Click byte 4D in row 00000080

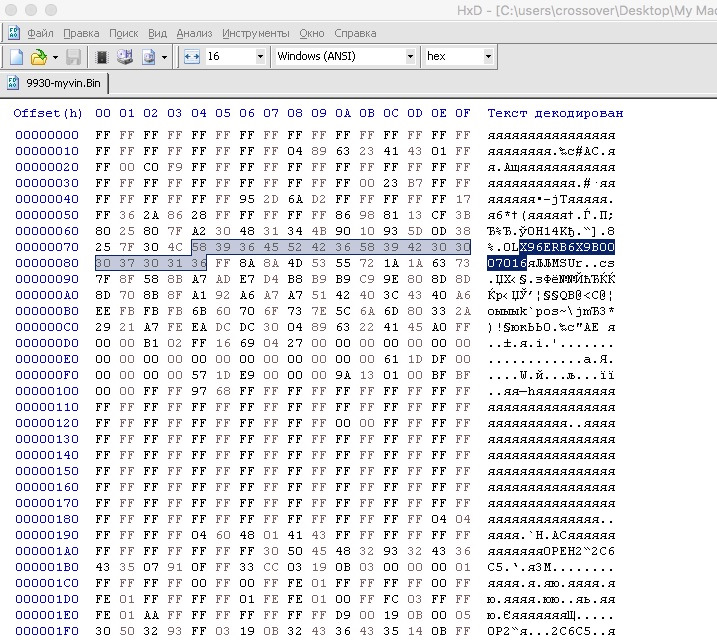[295, 263]
